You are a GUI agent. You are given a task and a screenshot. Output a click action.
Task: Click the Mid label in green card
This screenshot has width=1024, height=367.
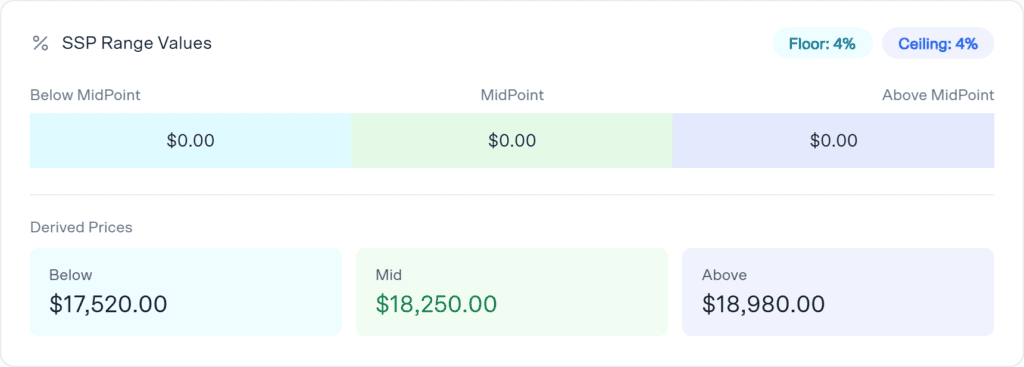point(389,275)
